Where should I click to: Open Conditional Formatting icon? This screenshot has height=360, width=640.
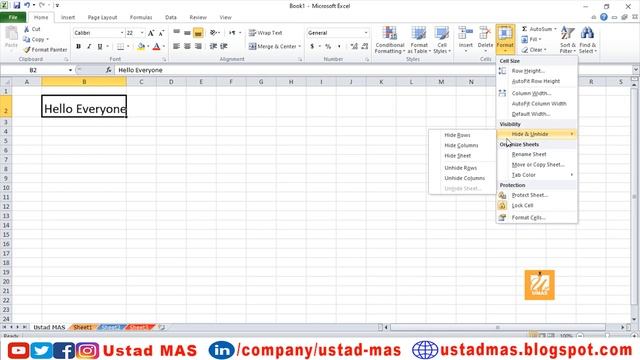pos(389,33)
